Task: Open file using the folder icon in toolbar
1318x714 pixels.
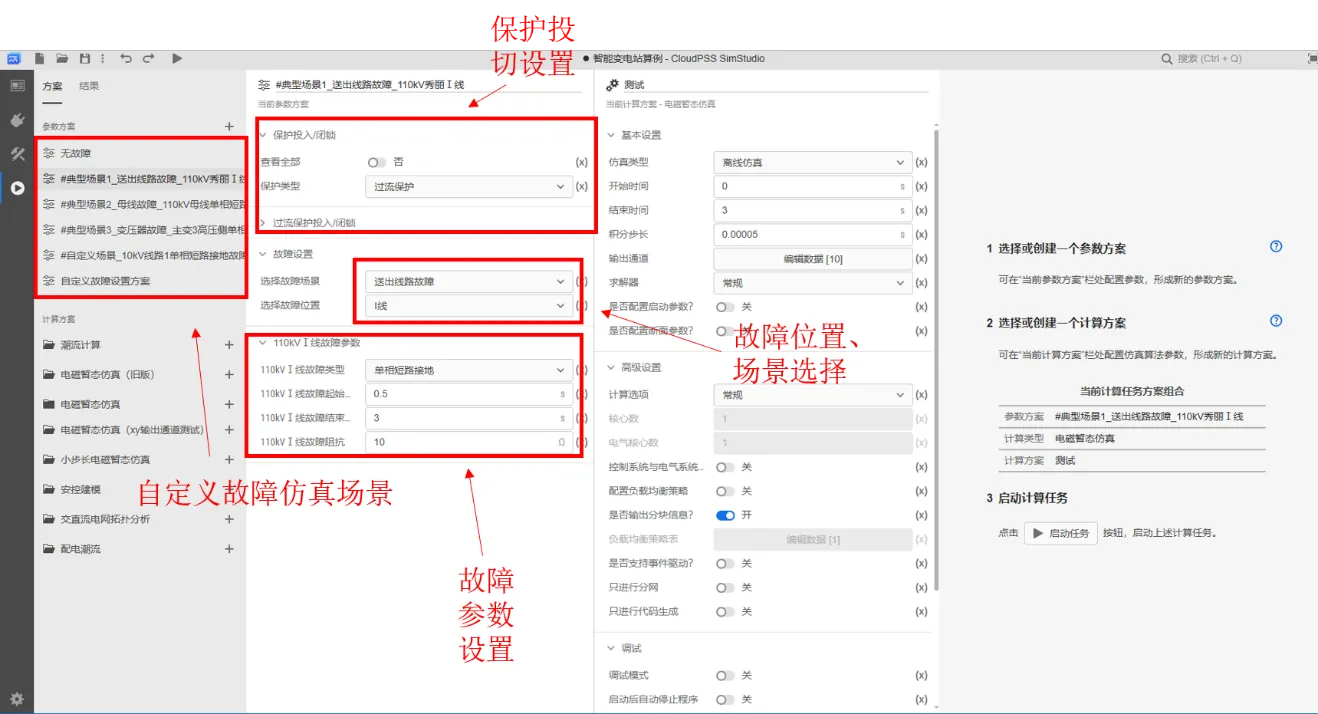Action: pyautogui.click(x=62, y=59)
